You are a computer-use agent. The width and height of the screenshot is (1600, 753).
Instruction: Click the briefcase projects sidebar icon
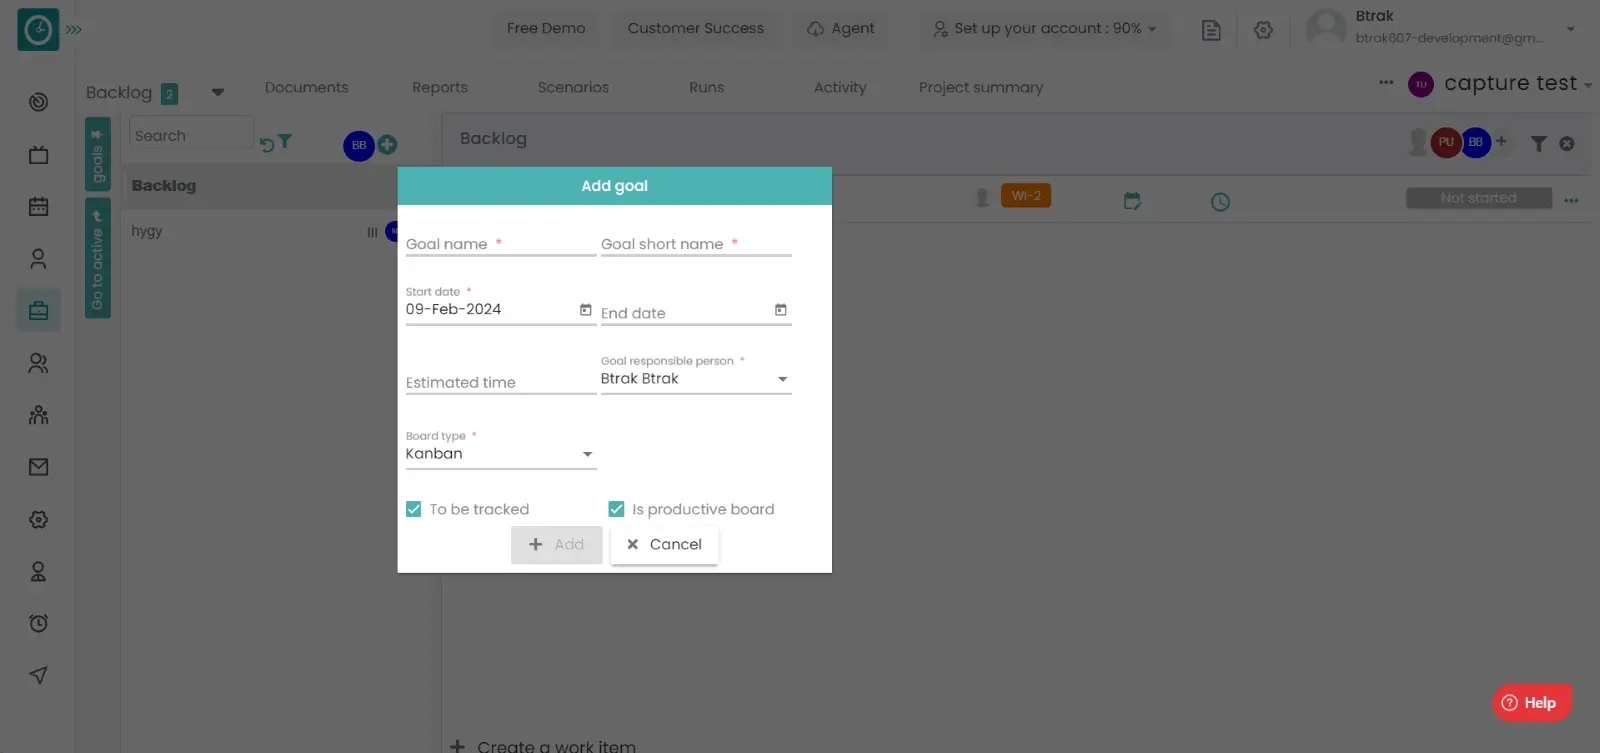click(38, 311)
